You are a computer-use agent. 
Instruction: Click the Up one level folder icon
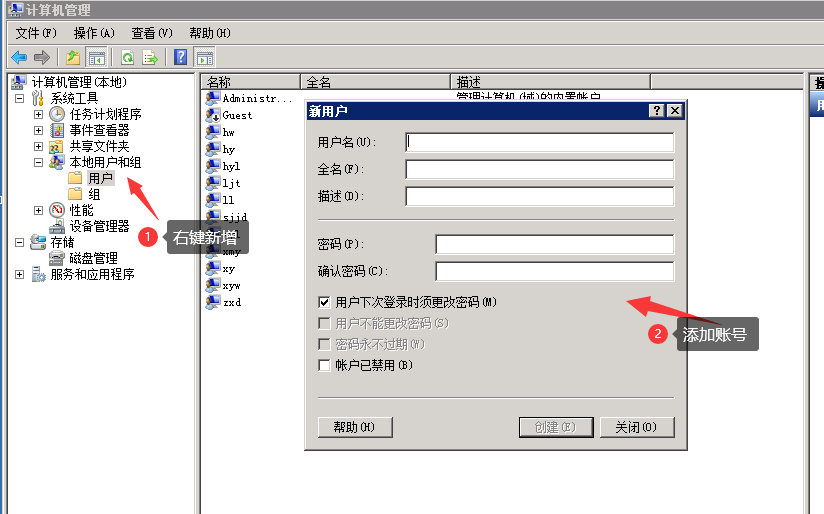73,57
